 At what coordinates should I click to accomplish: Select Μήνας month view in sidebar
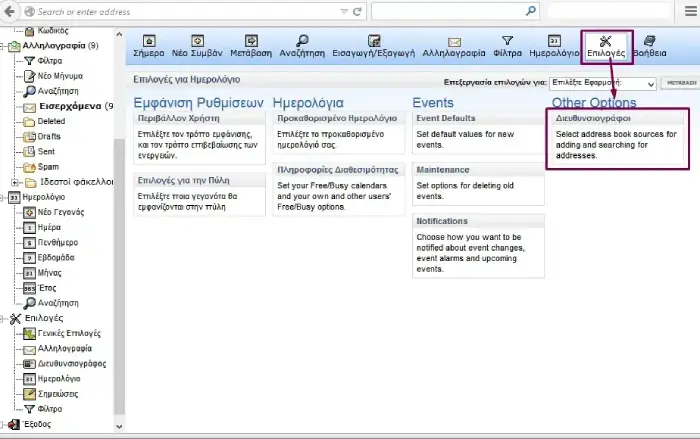50,273
